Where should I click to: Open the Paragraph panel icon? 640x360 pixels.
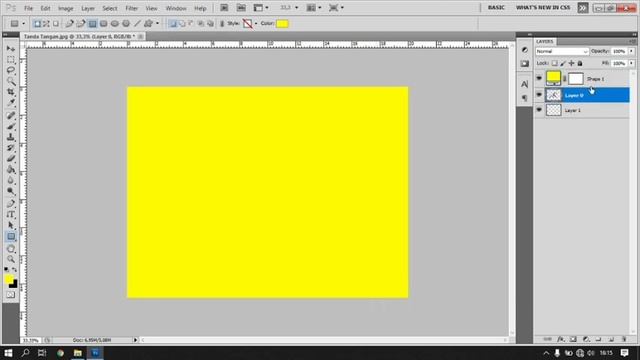[x=524, y=98]
